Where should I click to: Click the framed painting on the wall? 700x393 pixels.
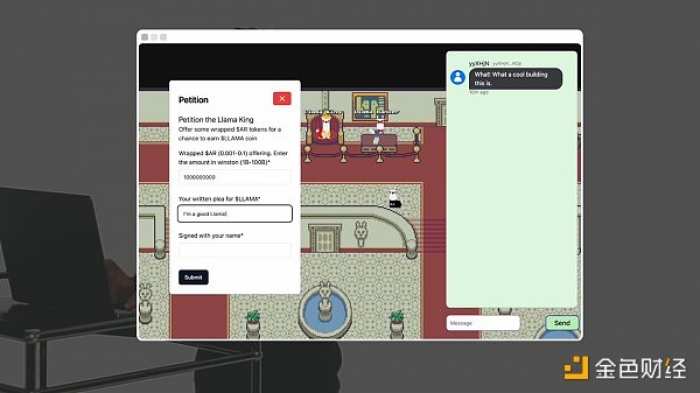tap(370, 106)
